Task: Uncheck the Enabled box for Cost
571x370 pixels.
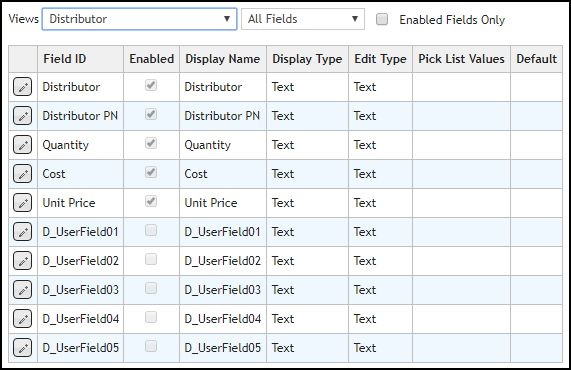Action: (x=151, y=172)
